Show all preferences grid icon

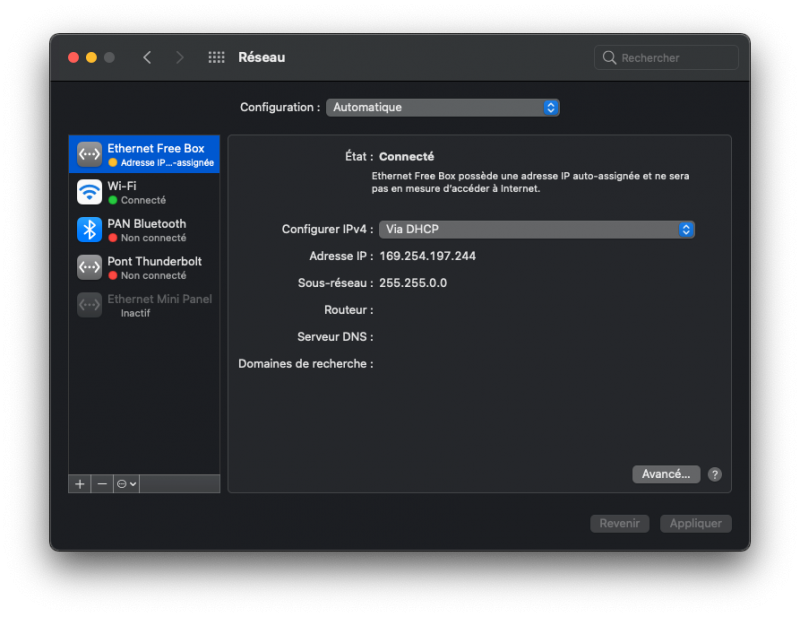[x=216, y=58]
